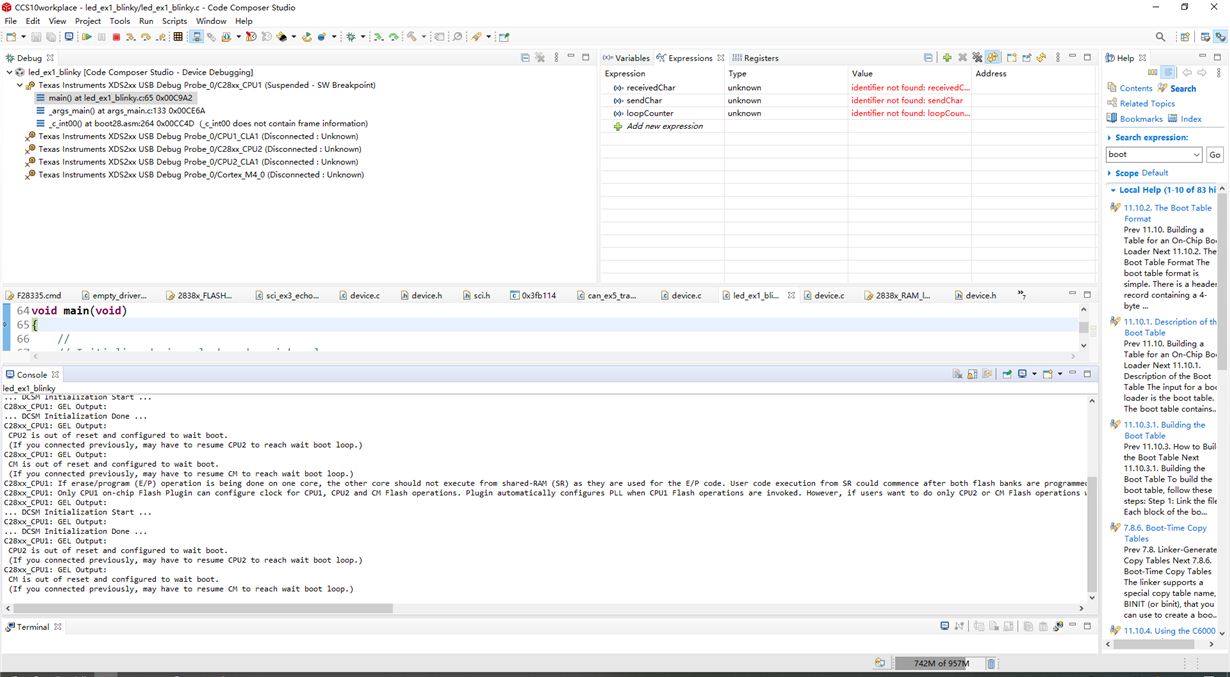This screenshot has height=677, width=1230.
Task: Click green plus Add Expression toolbar icon
Action: pos(947,58)
